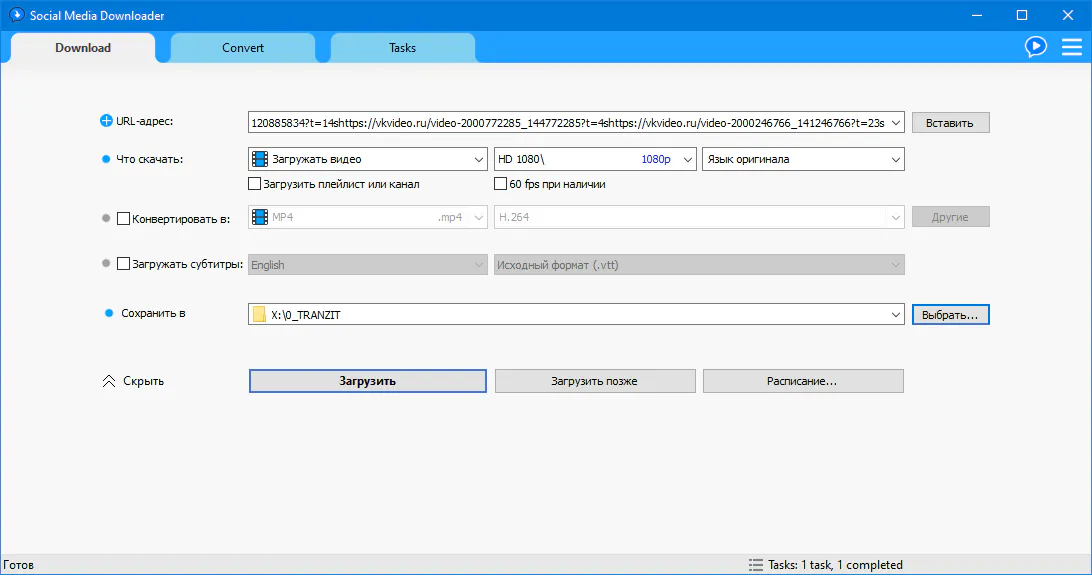Click the double-chevron Скрыть collapse icon
This screenshot has width=1092, height=575.
[x=109, y=381]
